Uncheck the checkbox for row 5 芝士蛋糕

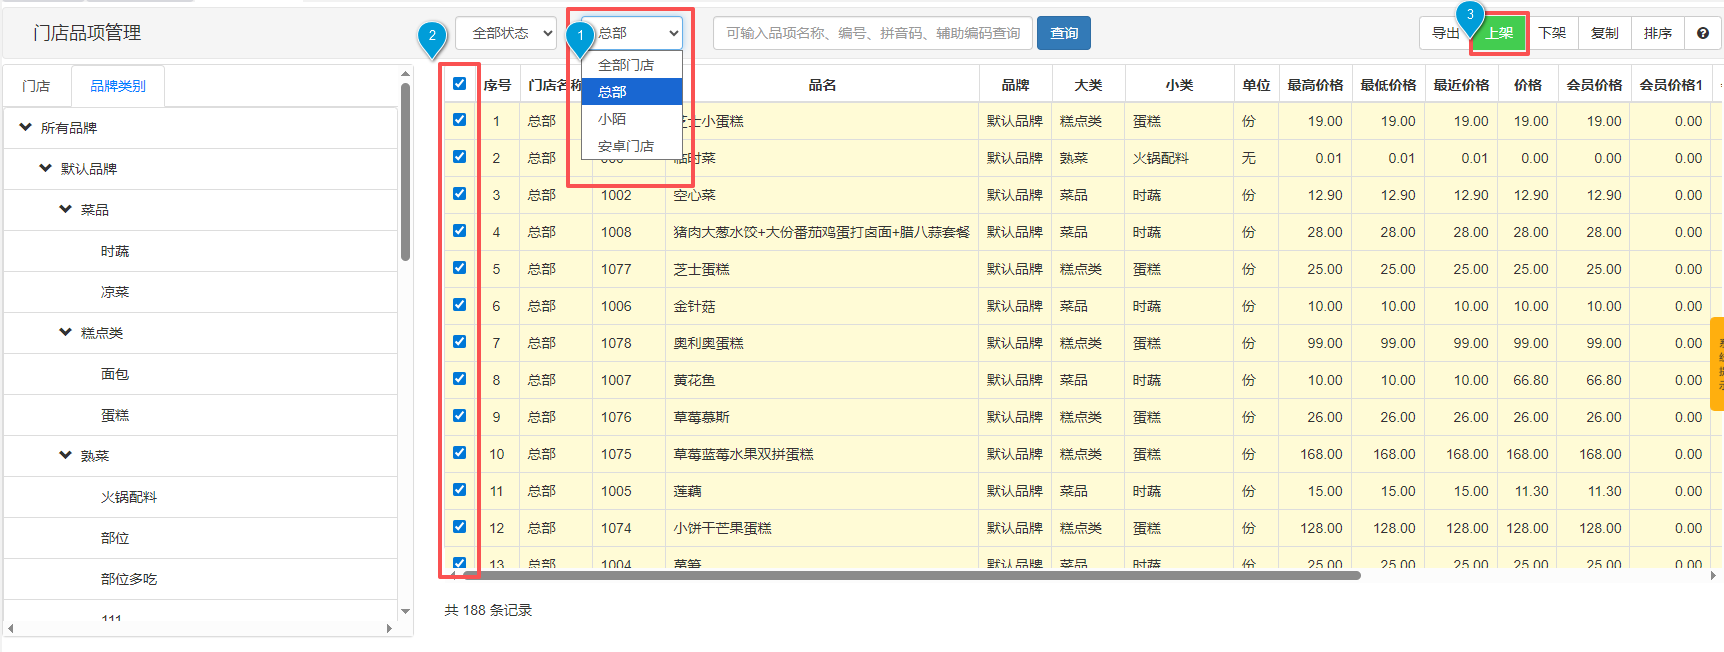click(x=459, y=268)
